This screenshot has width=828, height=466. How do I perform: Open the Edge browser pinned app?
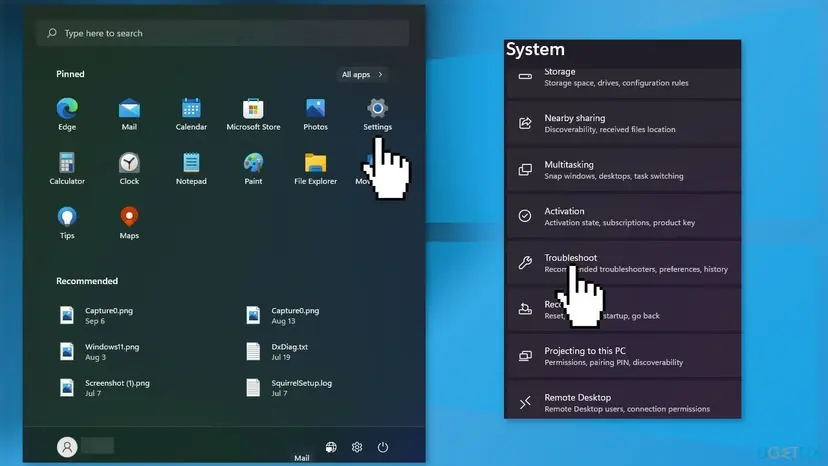pyautogui.click(x=67, y=114)
